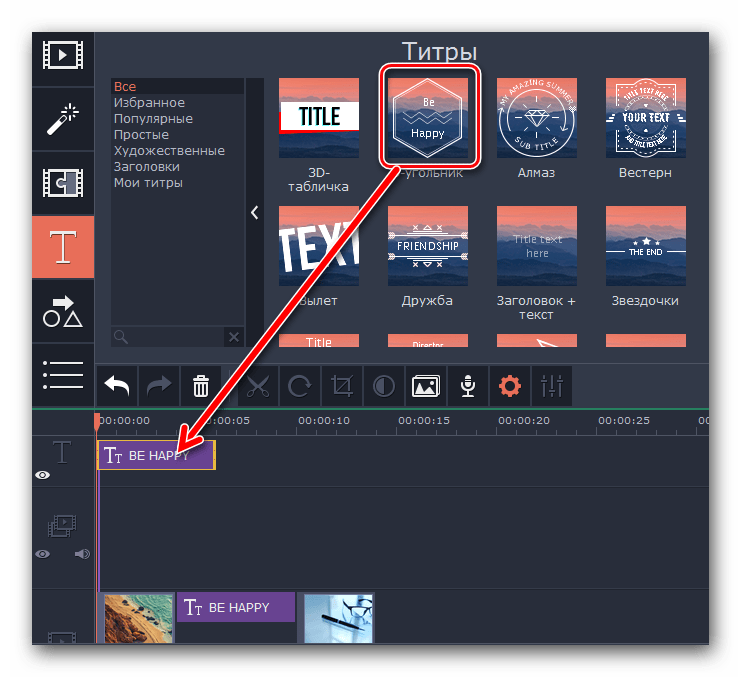Click the Split scissors tool
741x677 pixels.
coord(258,386)
